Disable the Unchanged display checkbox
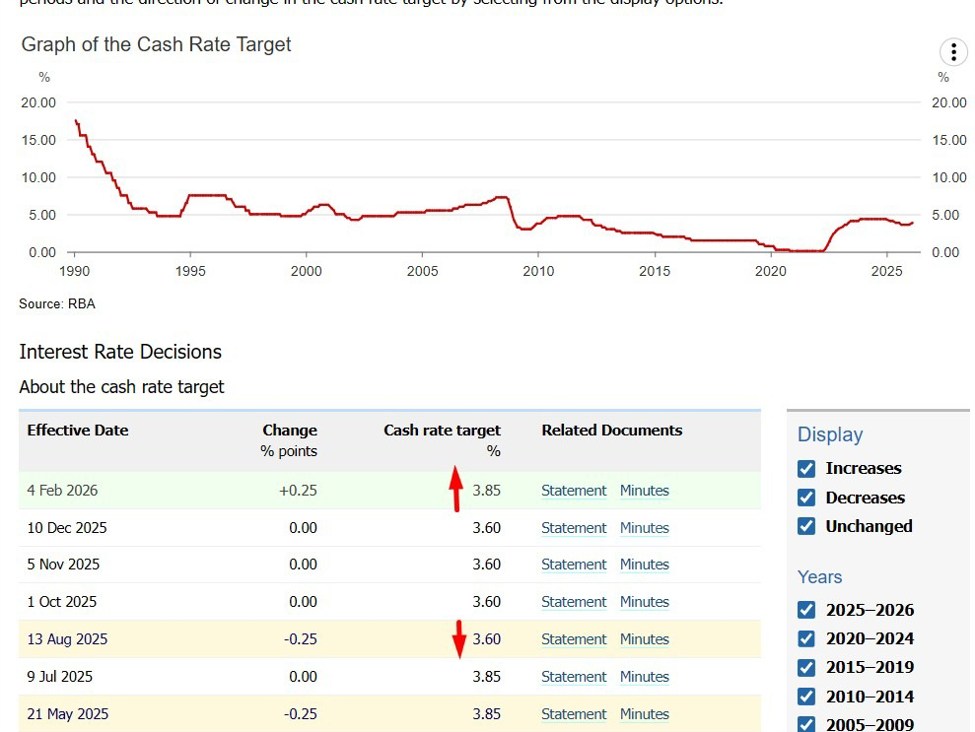This screenshot has width=975, height=732. tap(807, 527)
